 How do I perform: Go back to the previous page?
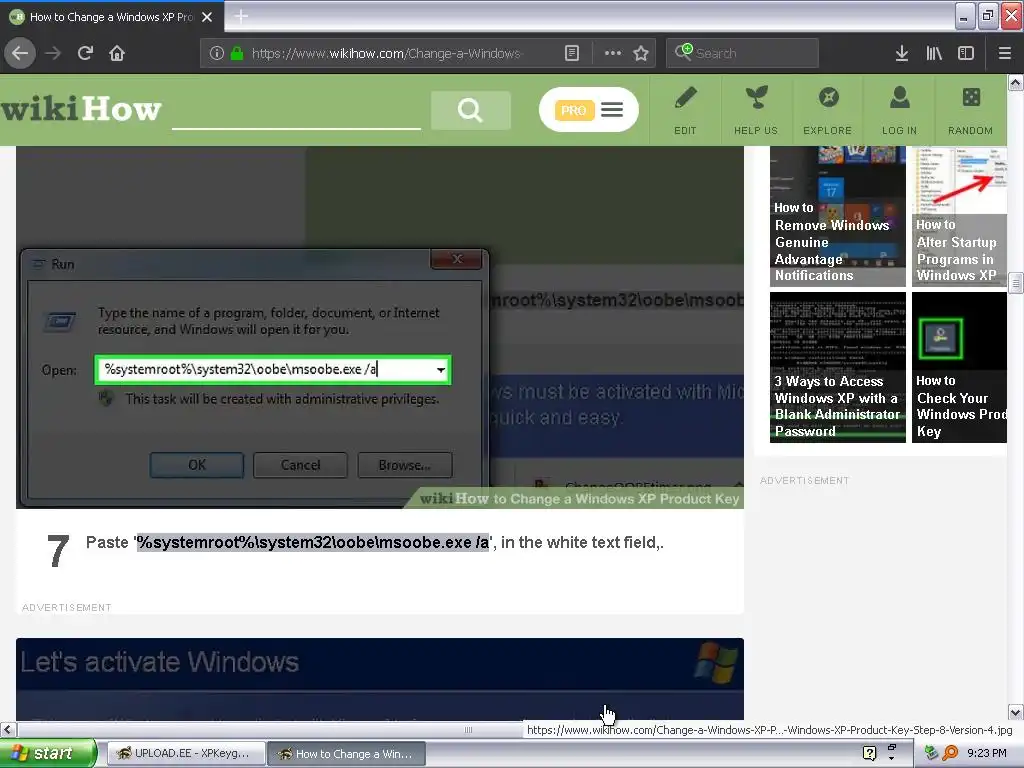coord(20,53)
